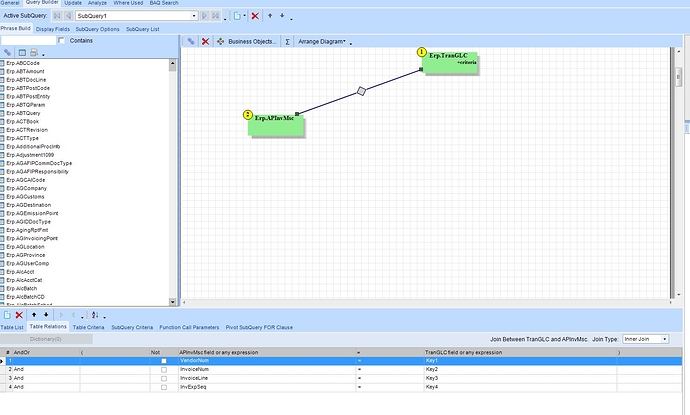Select the join diamond on relation line
This screenshot has width=690, height=415.
(361, 91)
